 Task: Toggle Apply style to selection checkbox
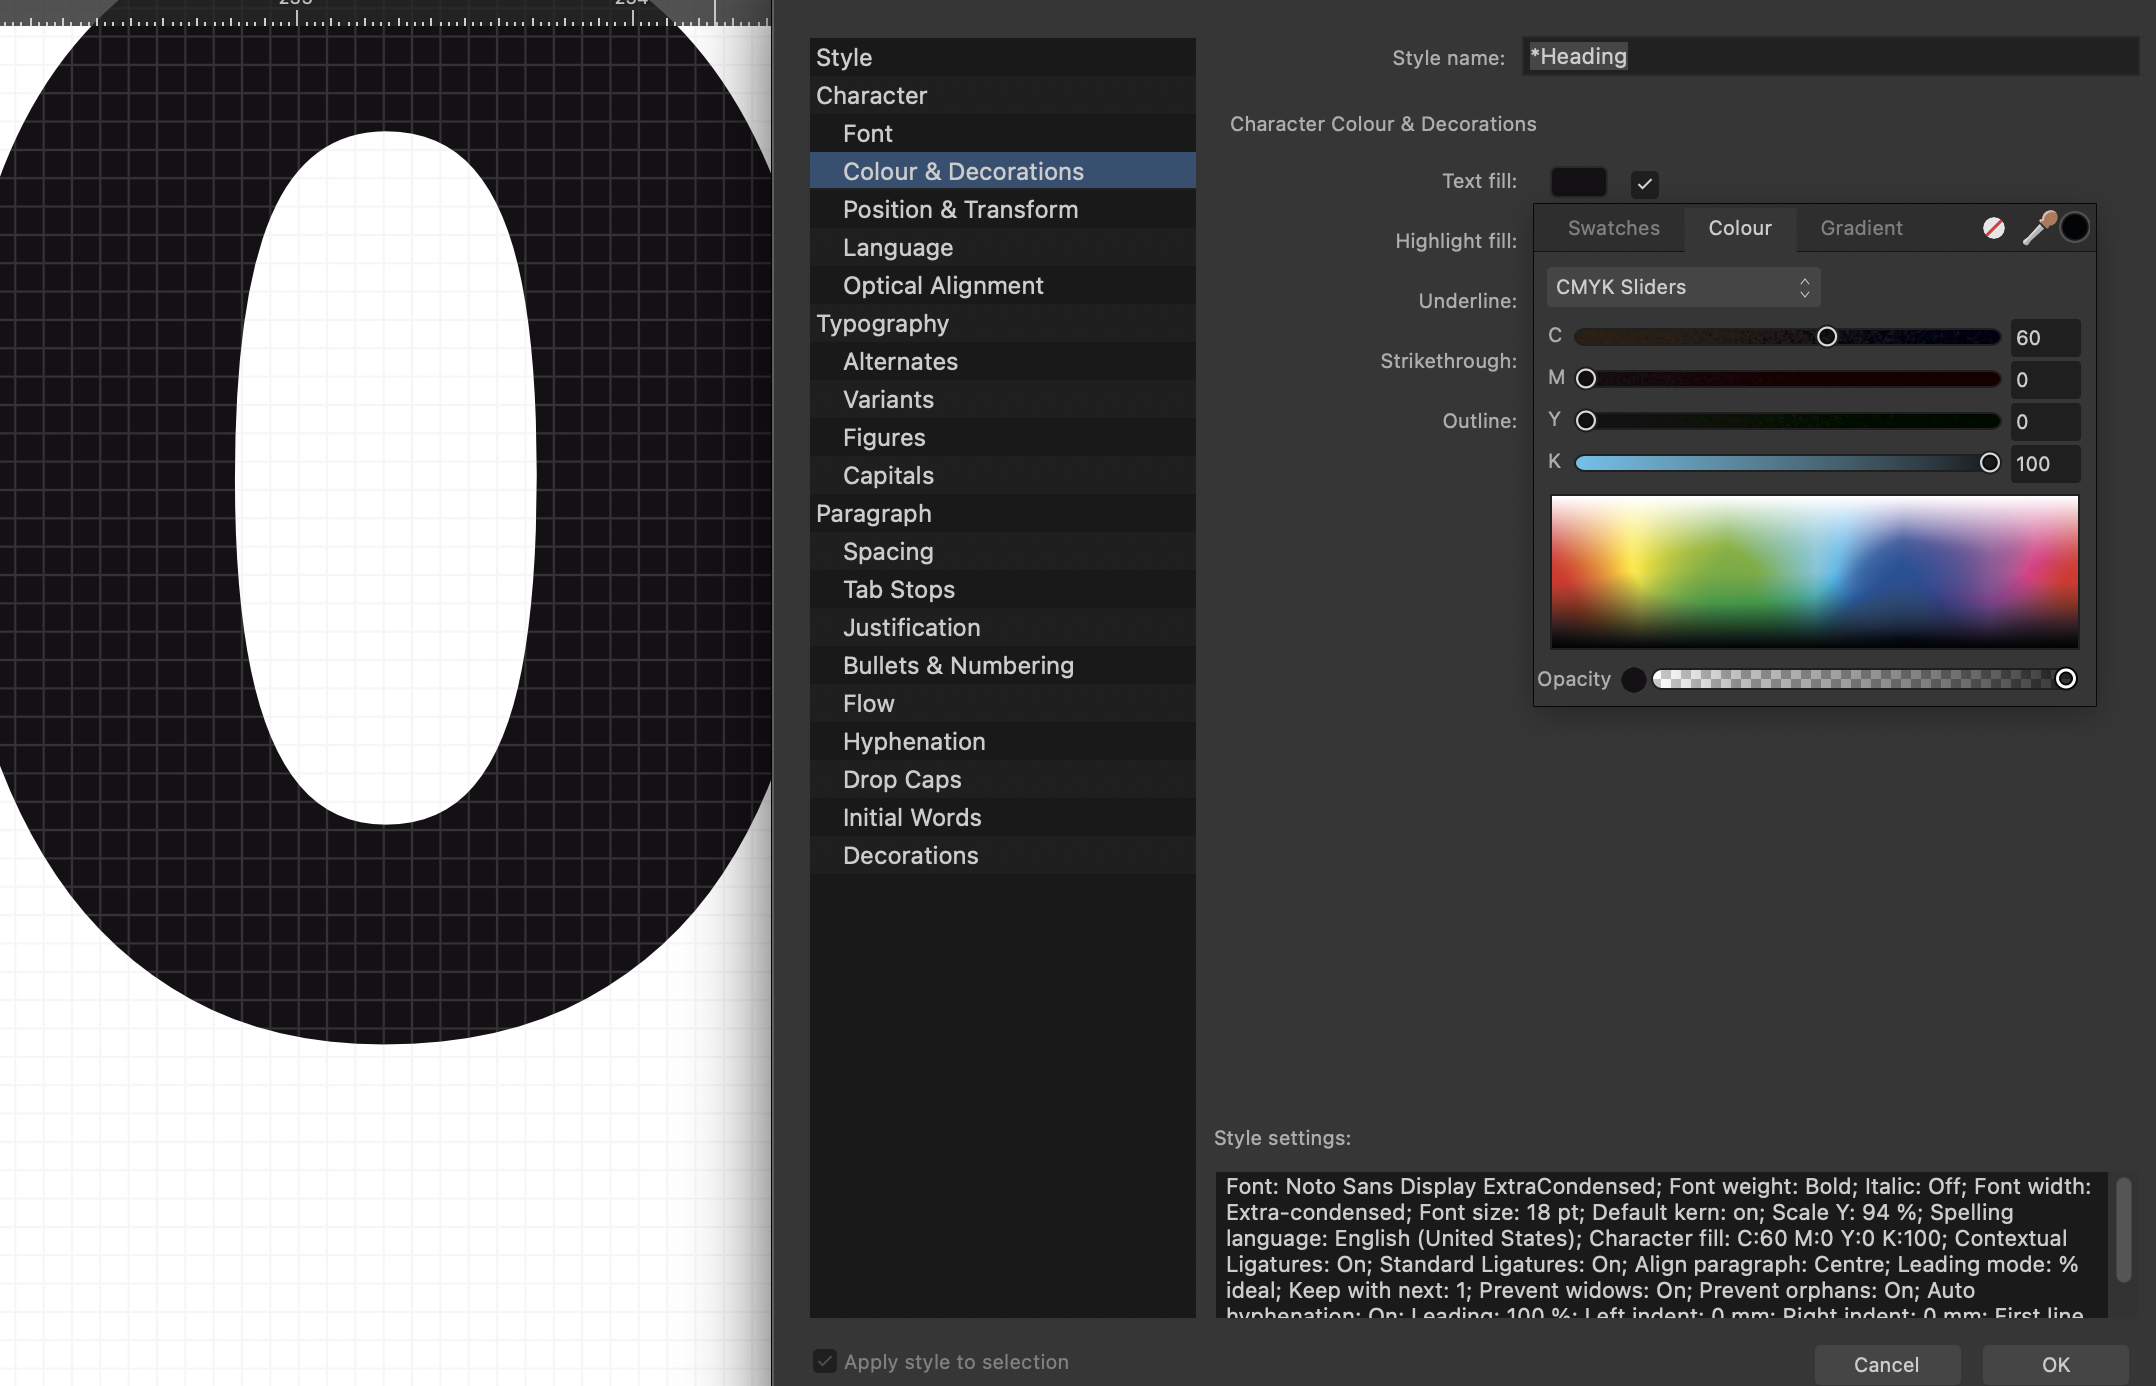825,1361
